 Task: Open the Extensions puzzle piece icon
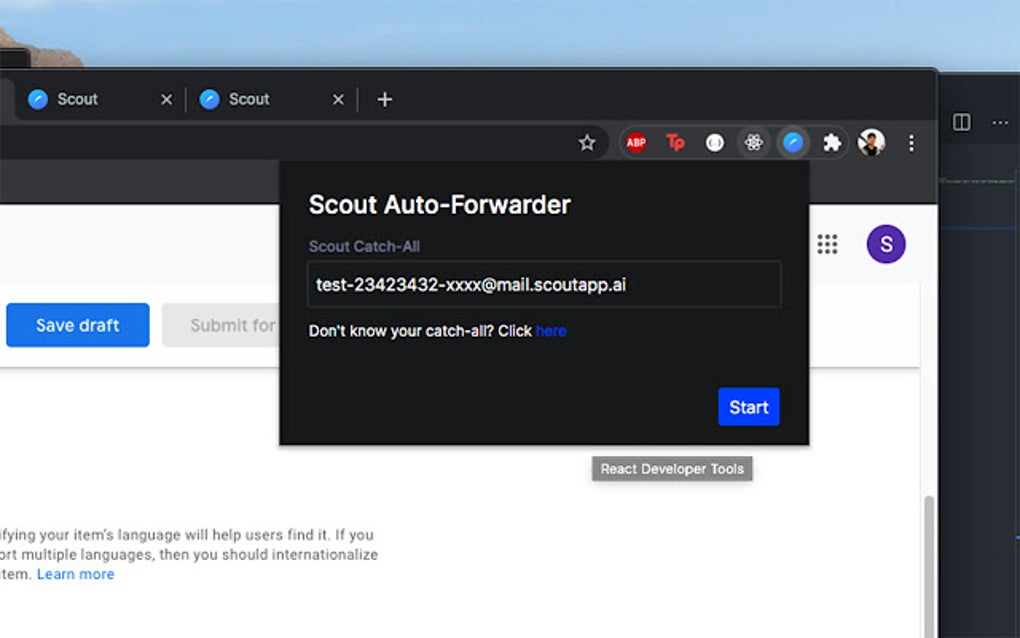(x=832, y=142)
